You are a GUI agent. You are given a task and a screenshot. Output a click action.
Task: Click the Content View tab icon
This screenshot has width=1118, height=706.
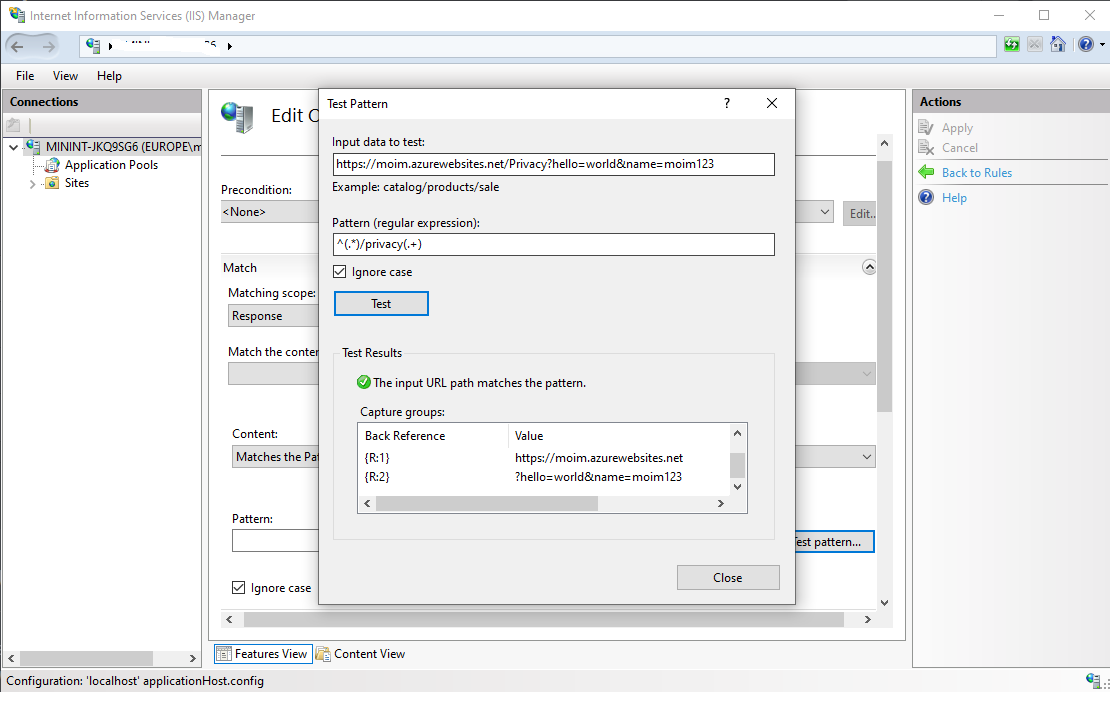tap(323, 654)
